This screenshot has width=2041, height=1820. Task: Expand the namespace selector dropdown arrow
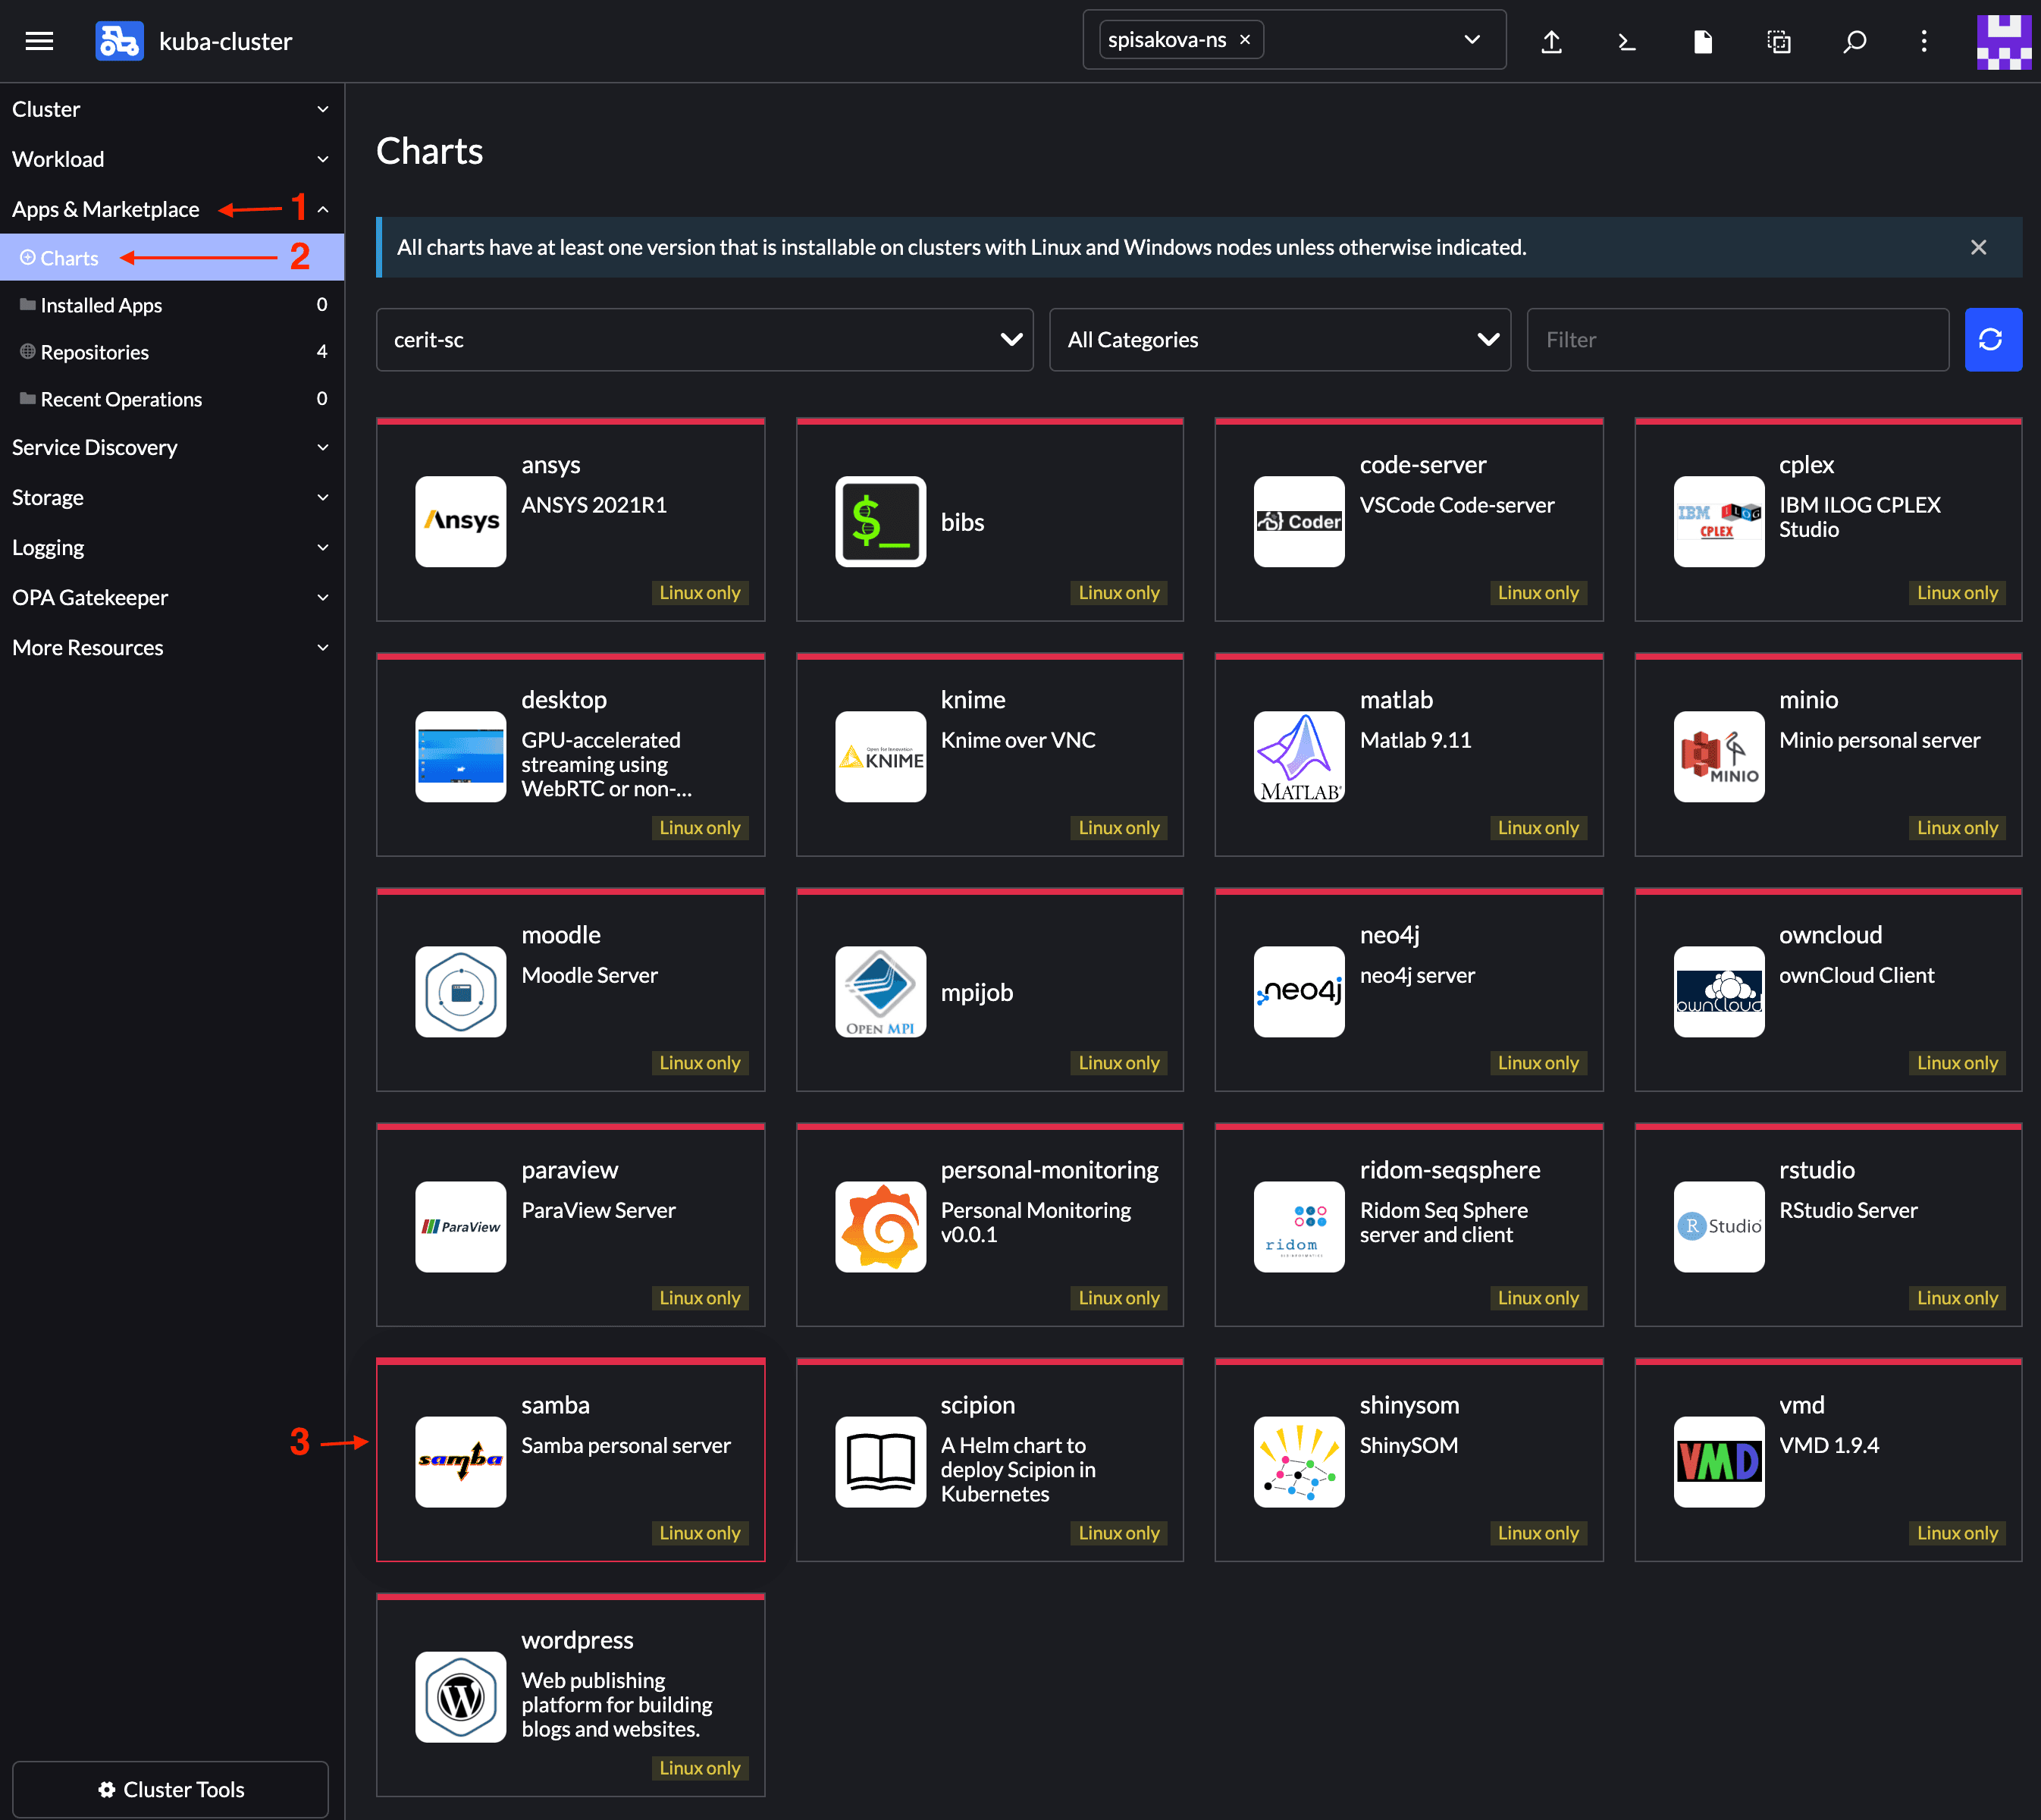coord(1472,40)
